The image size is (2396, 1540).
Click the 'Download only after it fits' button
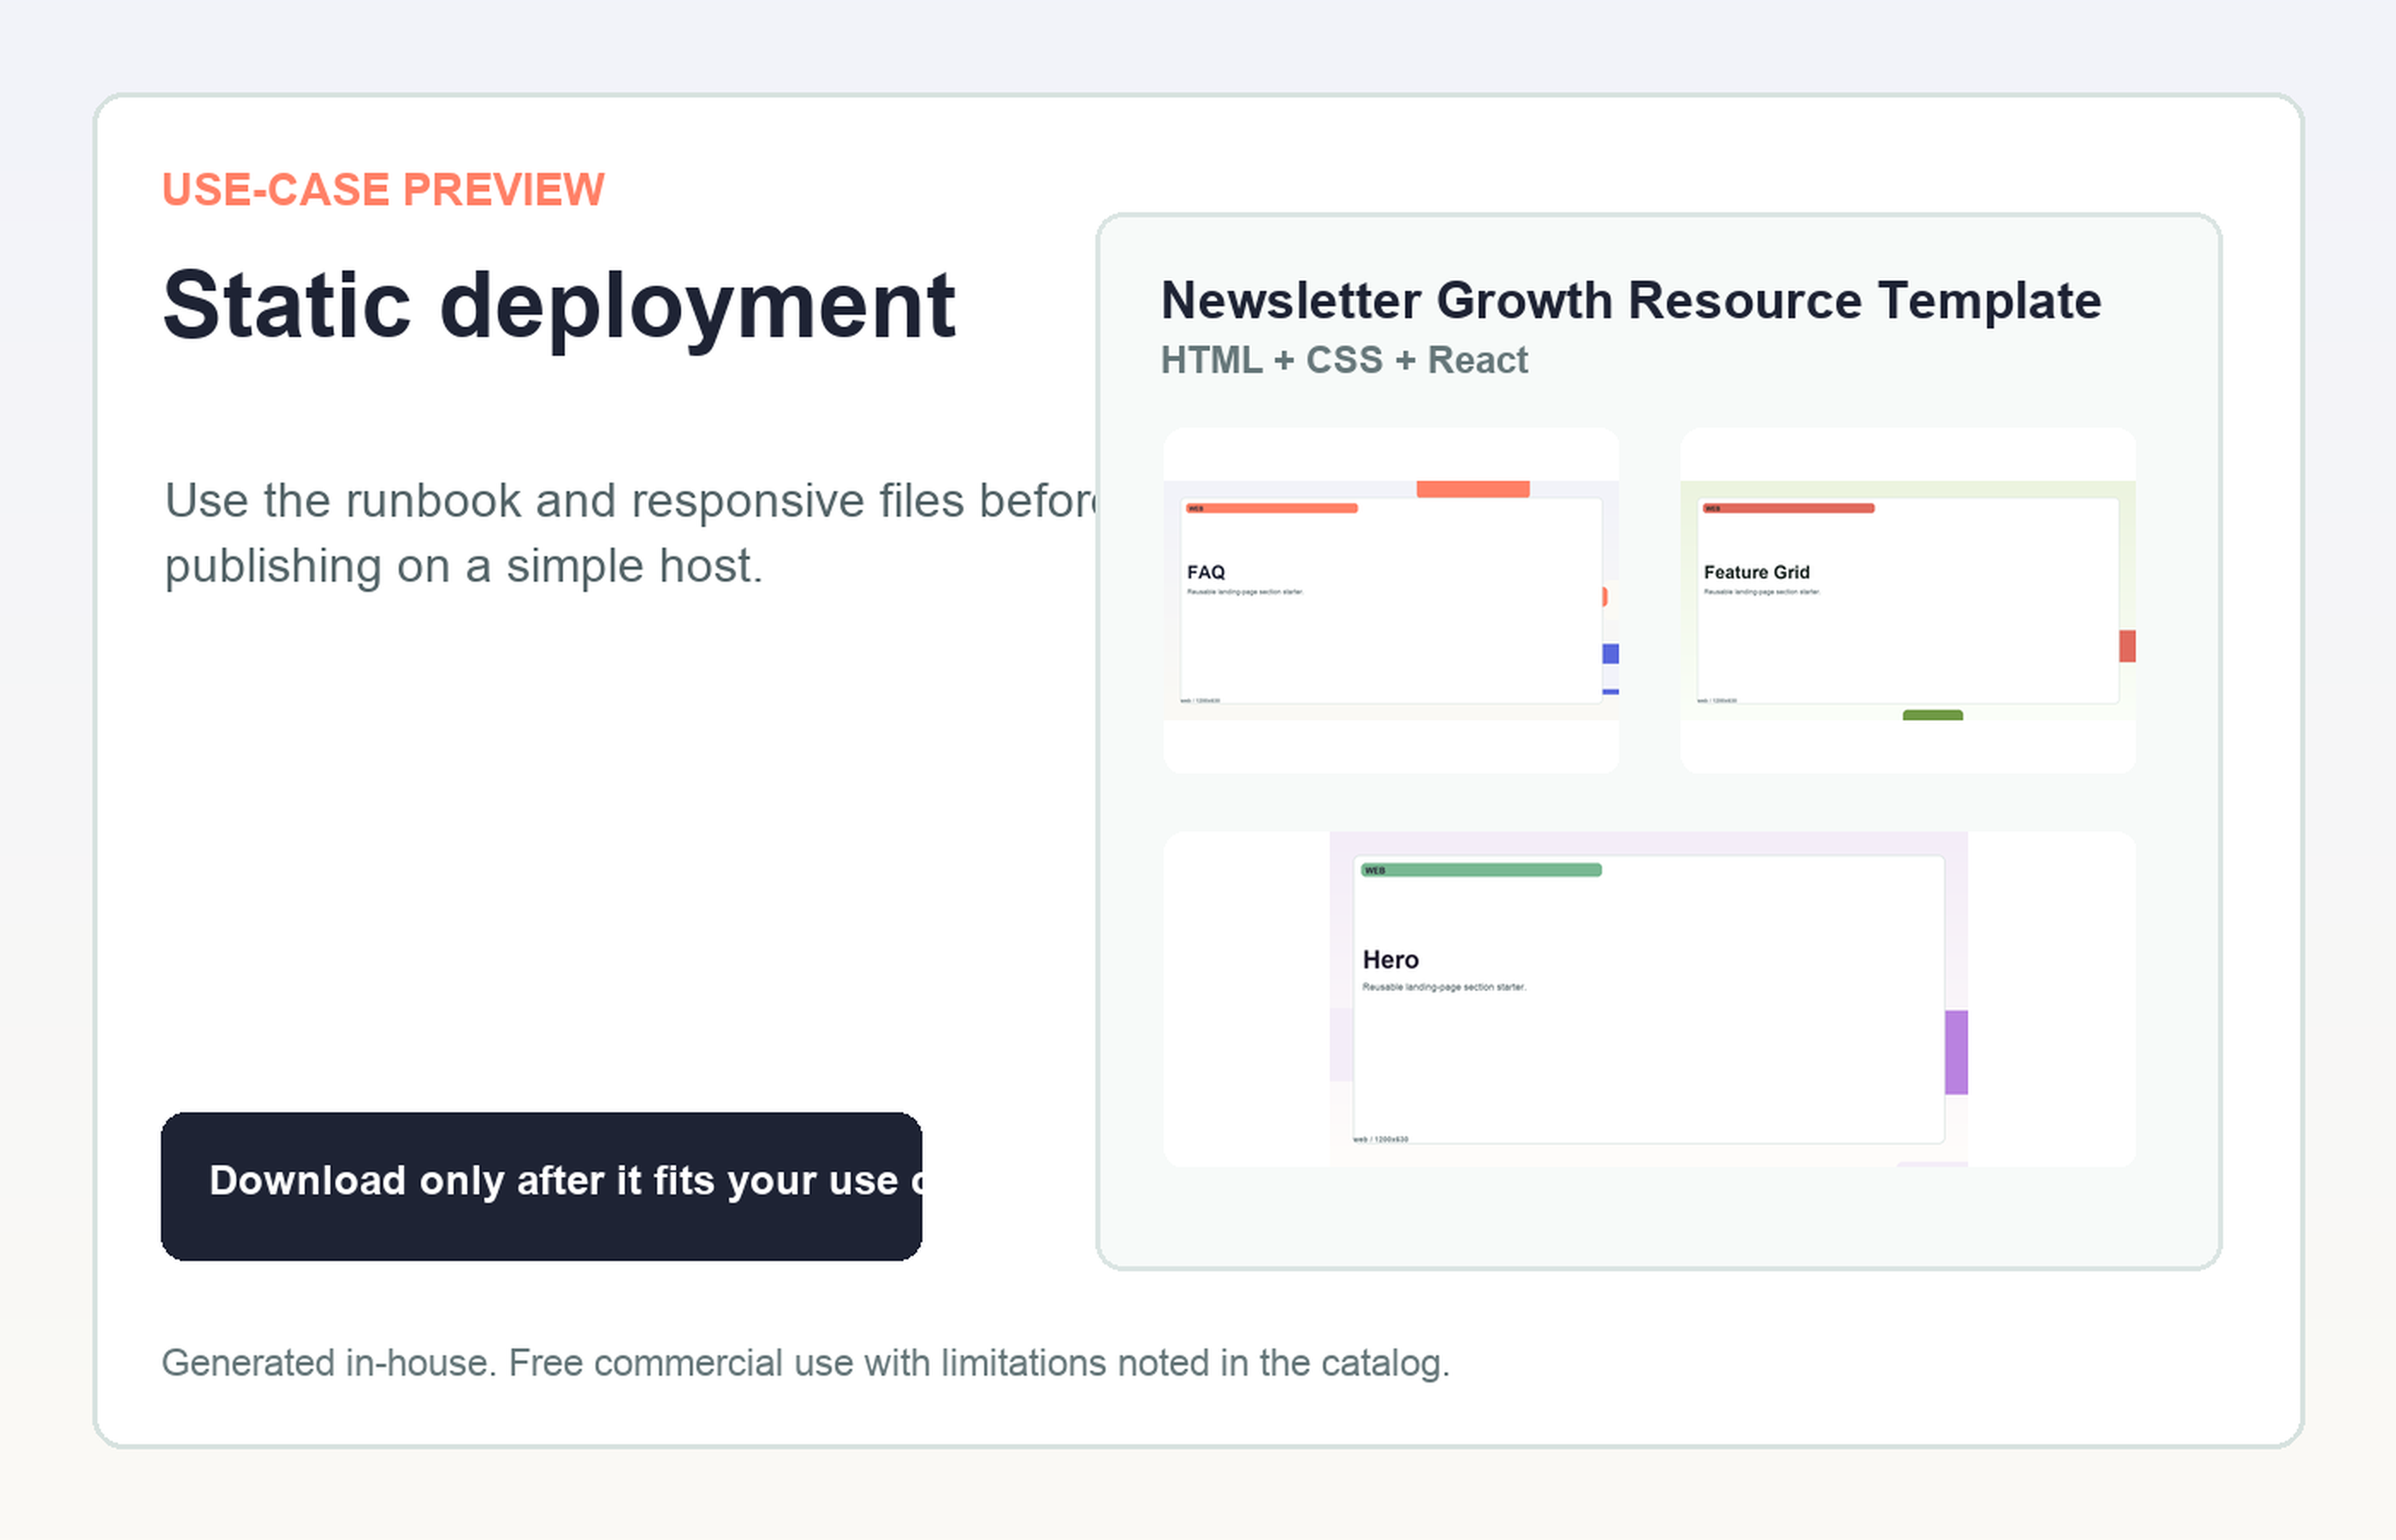coord(541,1186)
